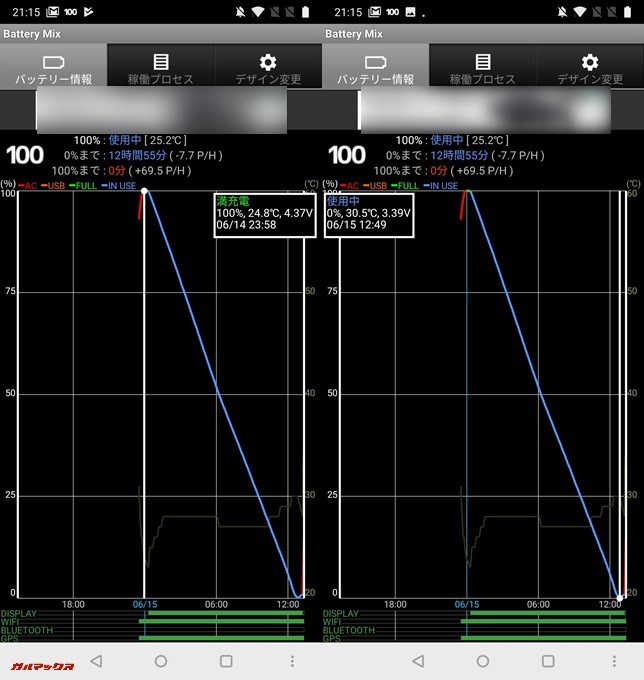Select バッテリー情報 battery tab in right screen
644x680 pixels.
tap(375, 67)
